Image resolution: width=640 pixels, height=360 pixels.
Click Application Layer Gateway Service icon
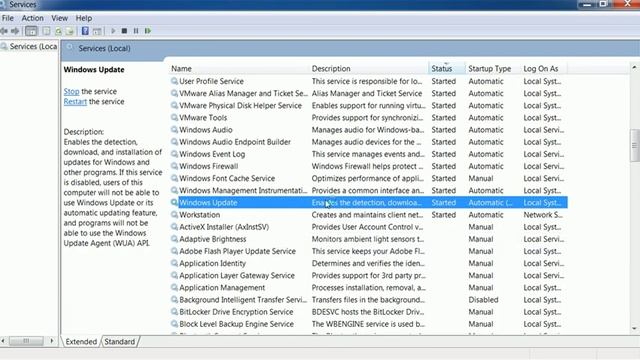point(174,276)
